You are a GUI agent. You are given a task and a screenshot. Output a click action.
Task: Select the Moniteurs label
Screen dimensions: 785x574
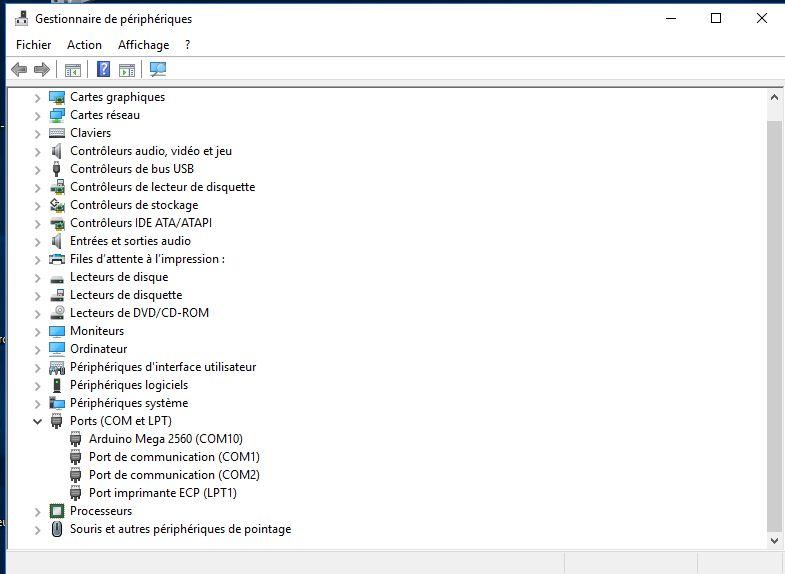point(97,331)
